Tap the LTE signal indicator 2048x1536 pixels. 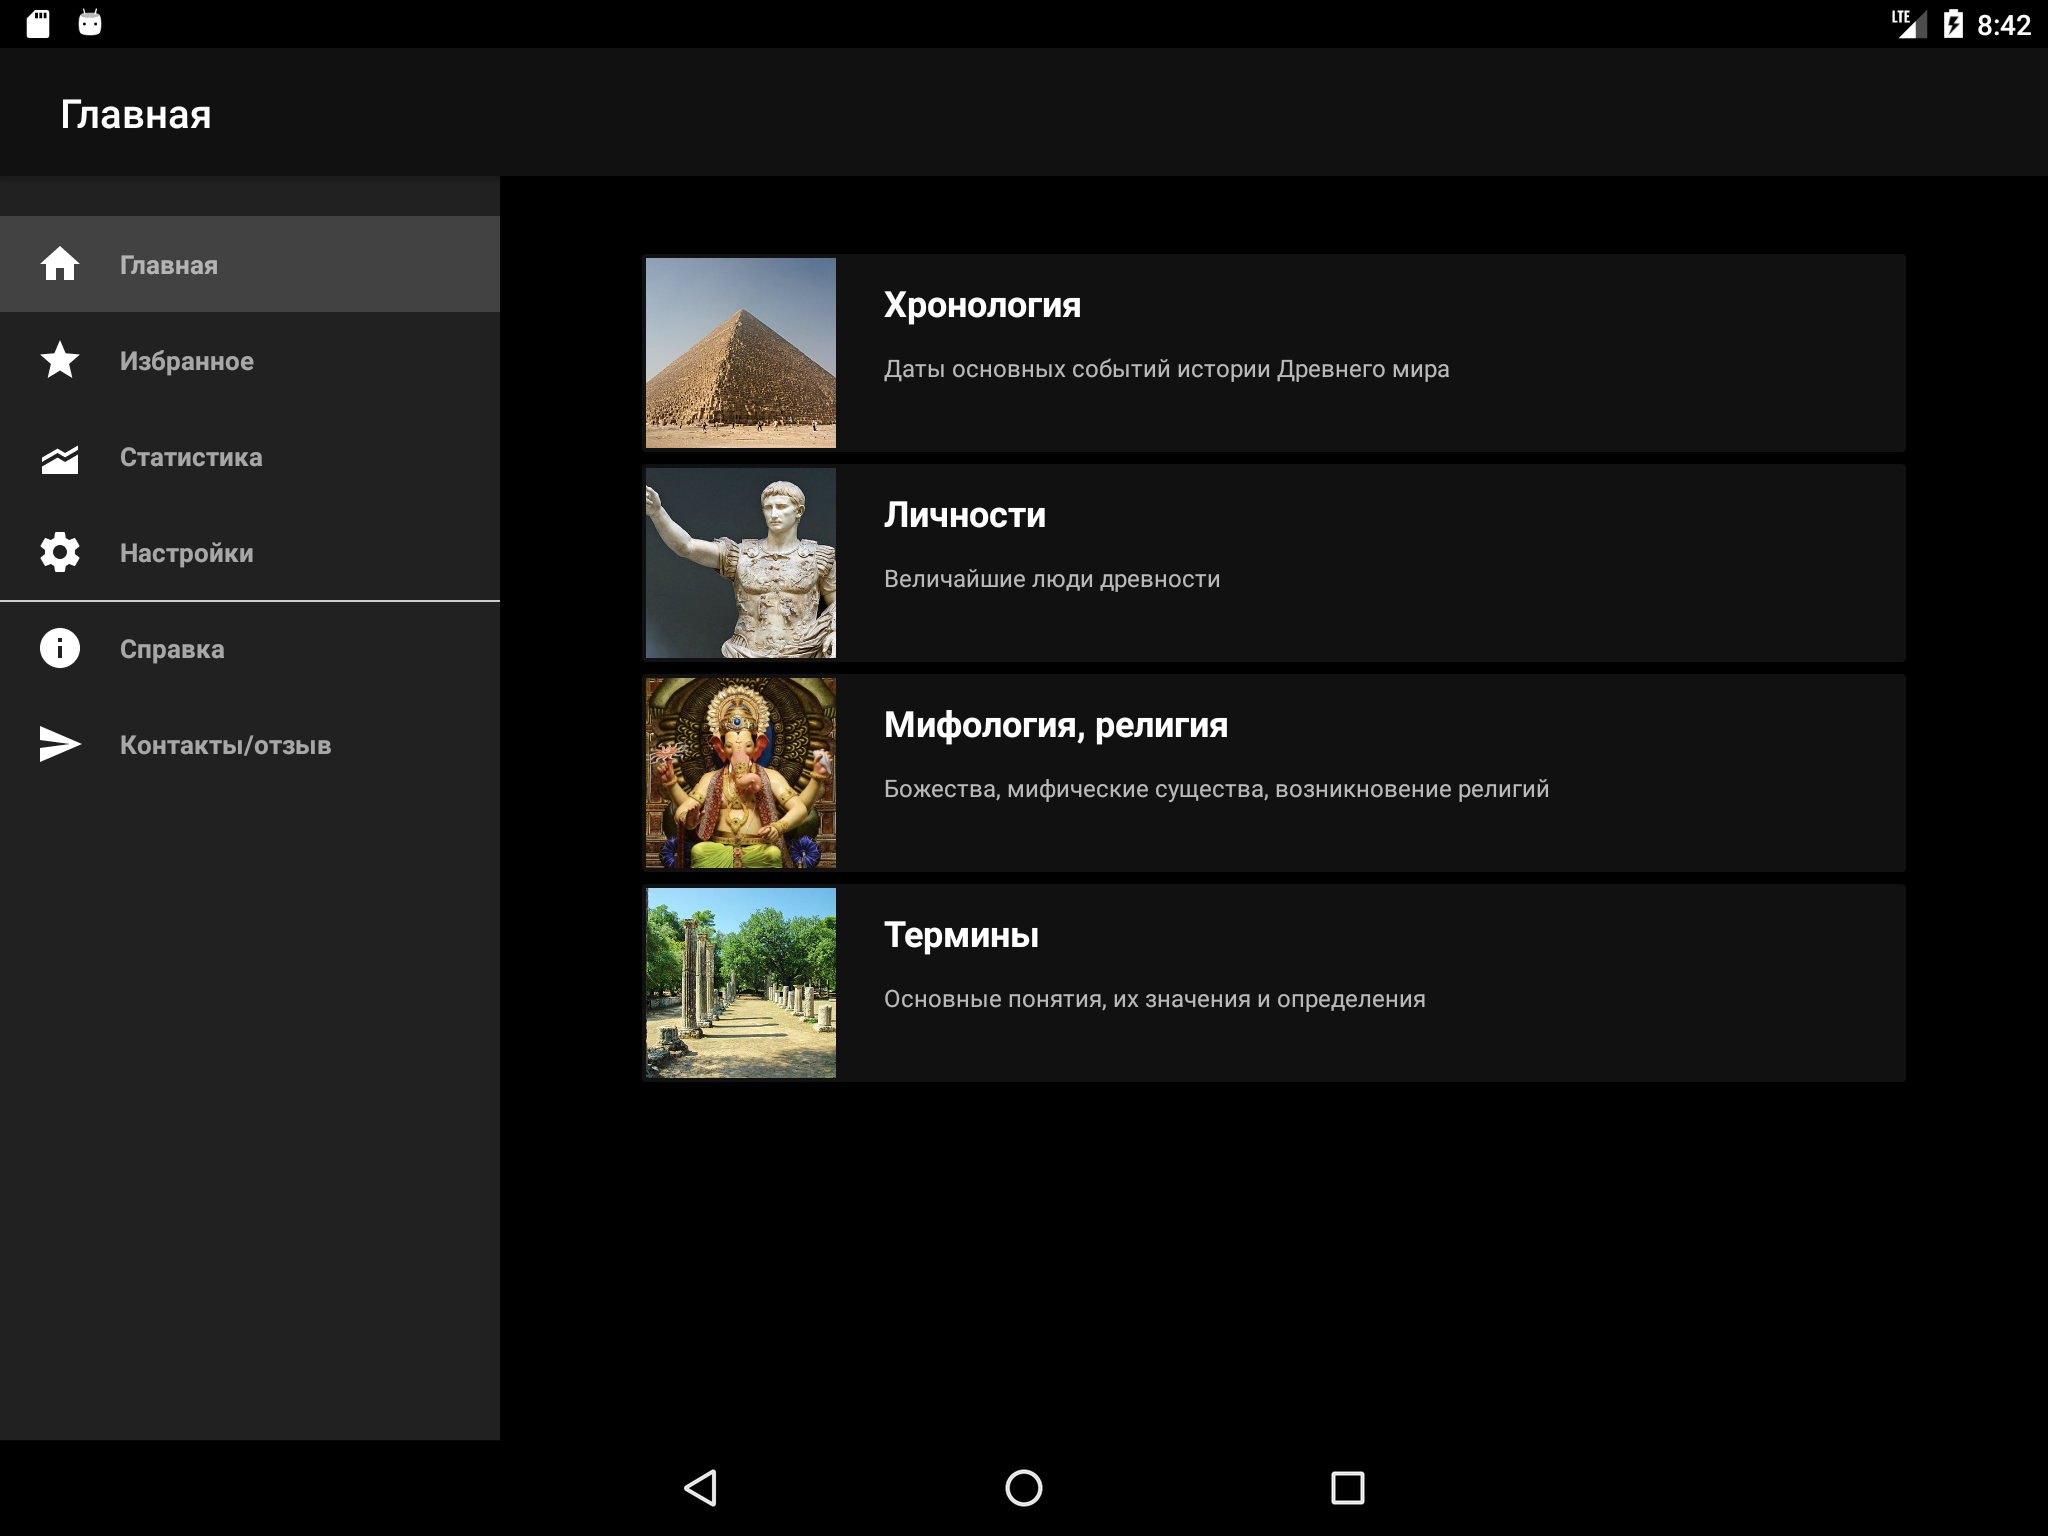tap(1909, 23)
